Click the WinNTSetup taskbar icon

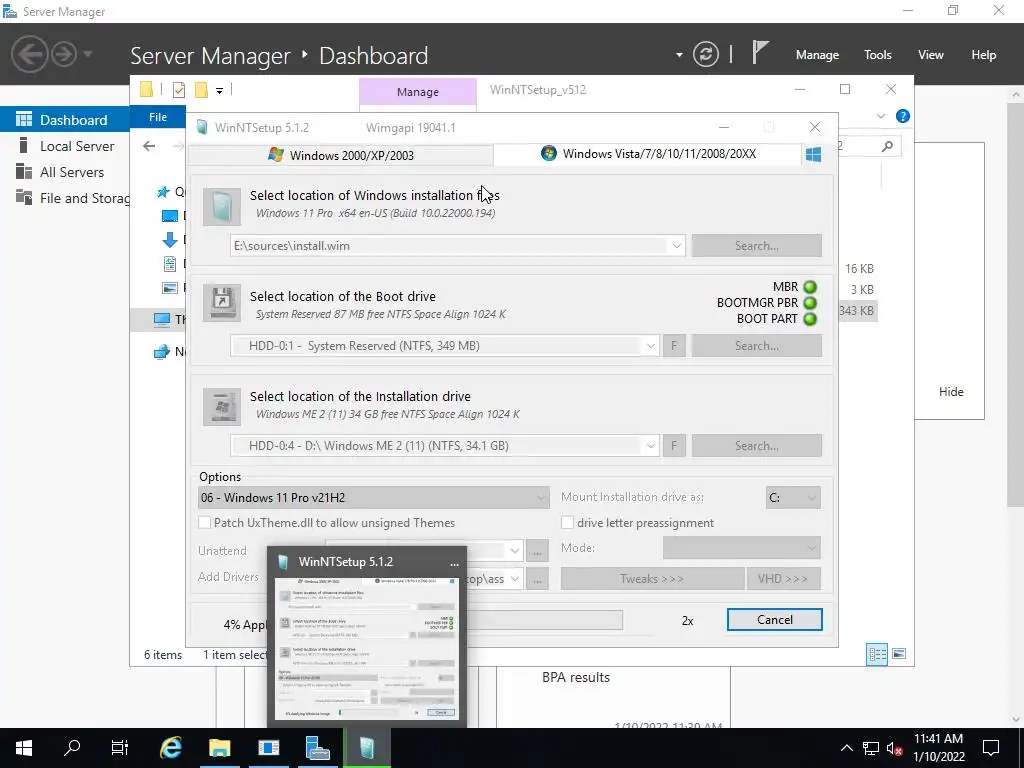(x=367, y=748)
